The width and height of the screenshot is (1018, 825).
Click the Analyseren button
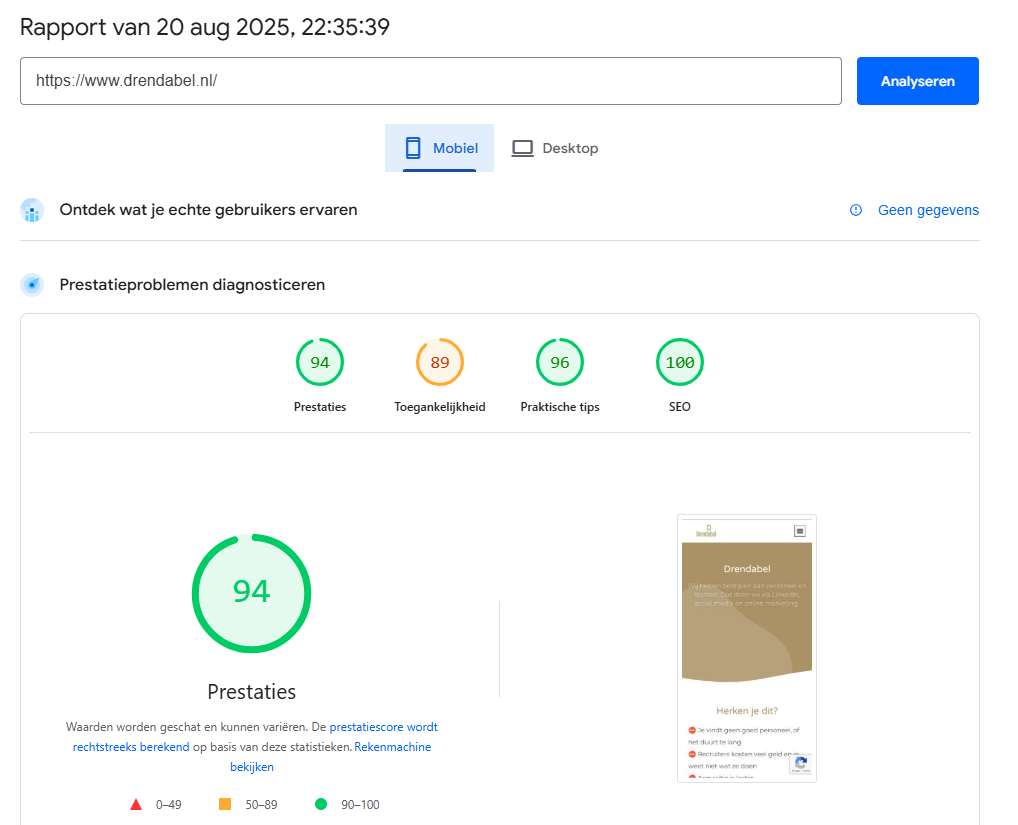point(917,81)
